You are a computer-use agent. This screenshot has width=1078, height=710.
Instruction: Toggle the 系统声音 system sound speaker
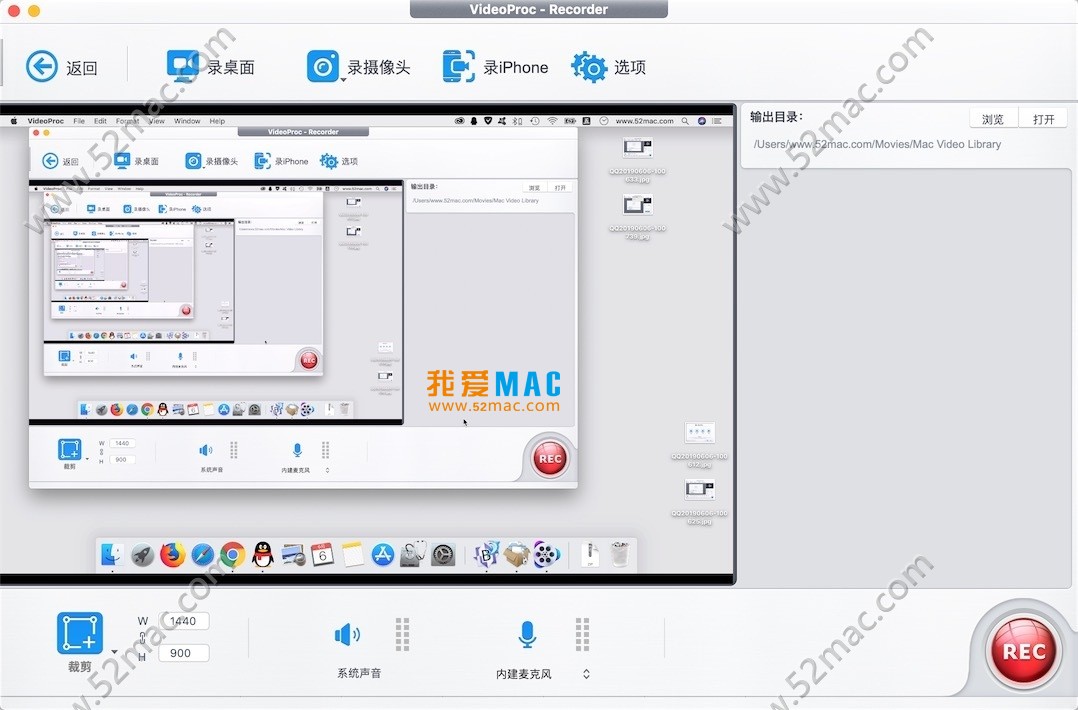coord(346,634)
